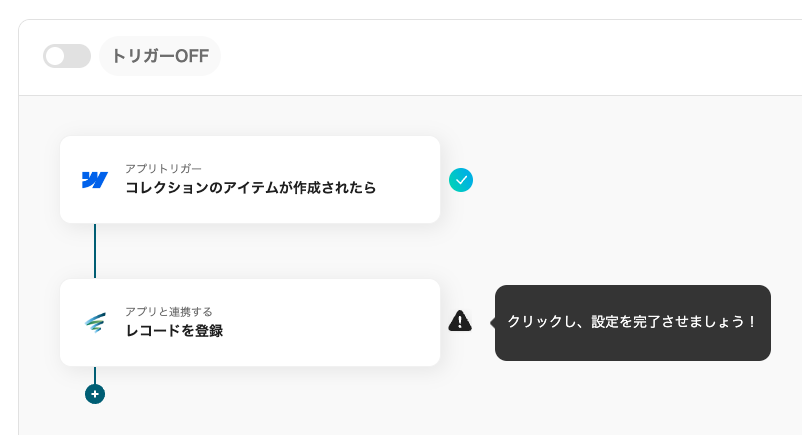802x435 pixels.
Task: Click the connector line between the steps
Action: (x=95, y=251)
